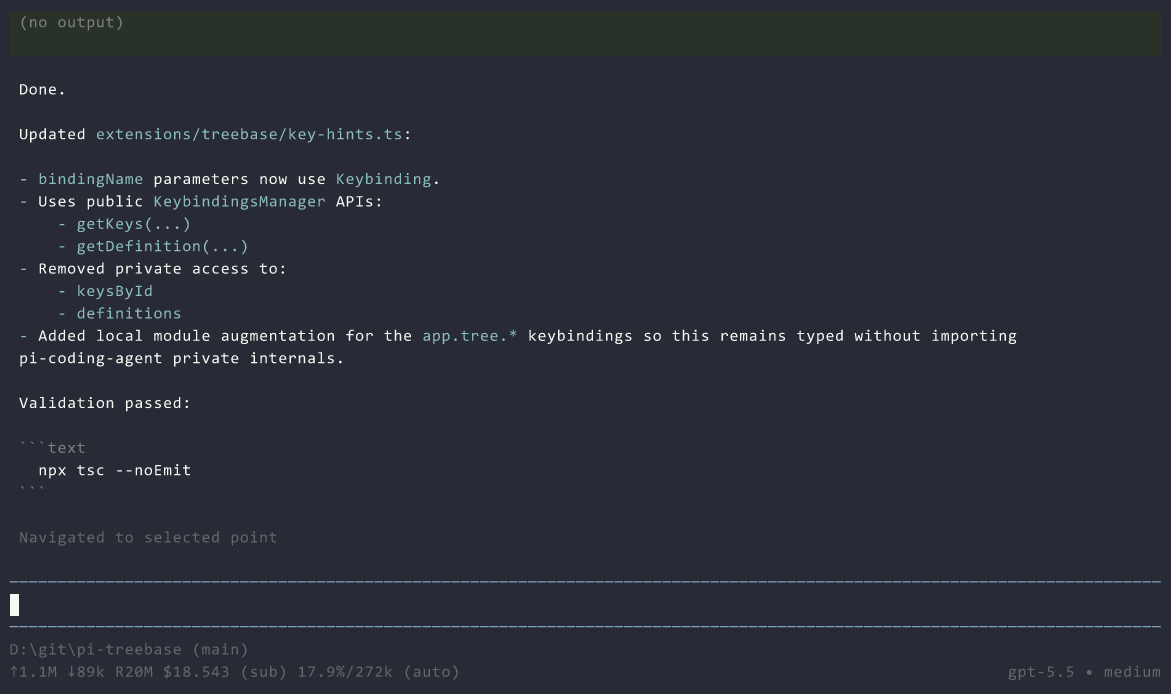Click the gpt-5.5 model name
The image size is (1171, 694).
tap(1041, 672)
